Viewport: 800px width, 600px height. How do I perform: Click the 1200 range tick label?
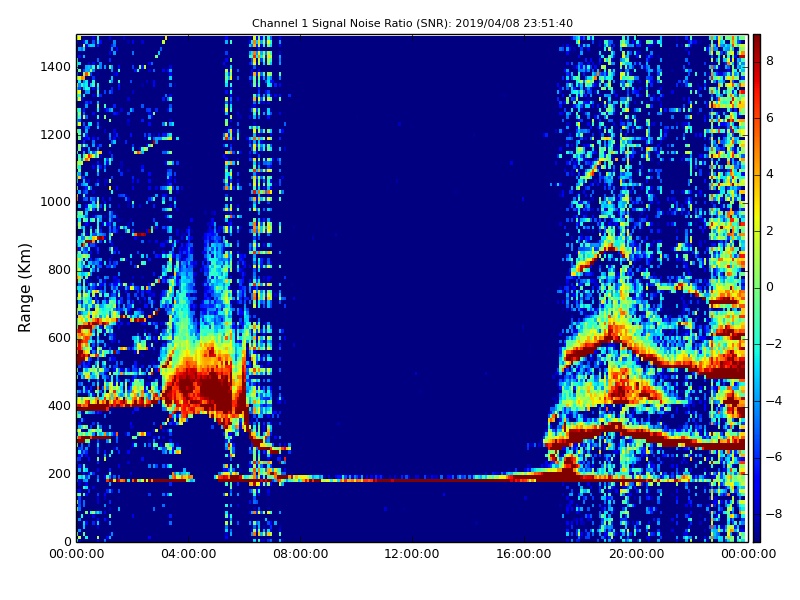coord(56,135)
